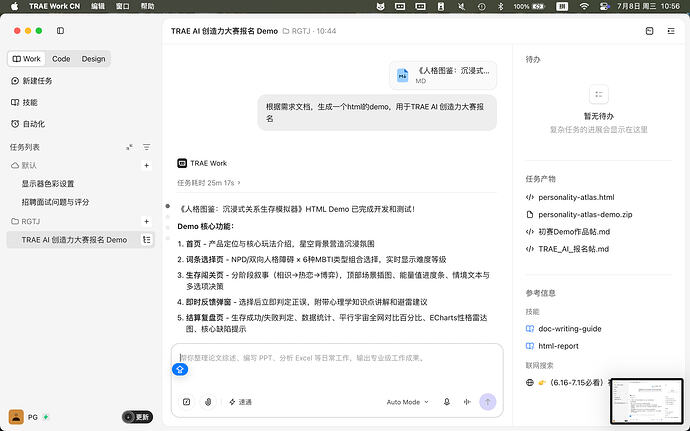Open Control Center in the menu bar
The width and height of the screenshot is (690, 431).
pyautogui.click(x=605, y=6)
